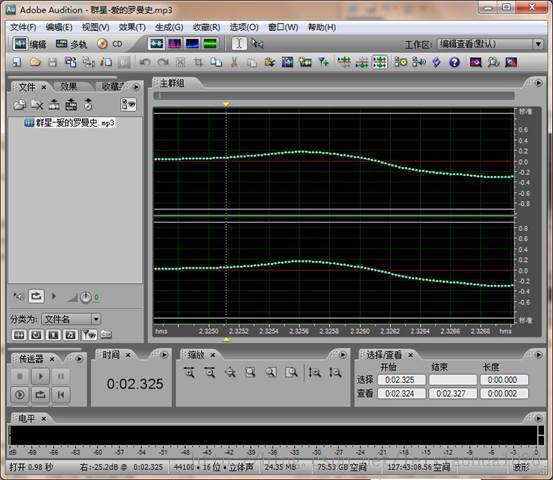
Task: Open the Effects (效果) menu
Action: 132,27
